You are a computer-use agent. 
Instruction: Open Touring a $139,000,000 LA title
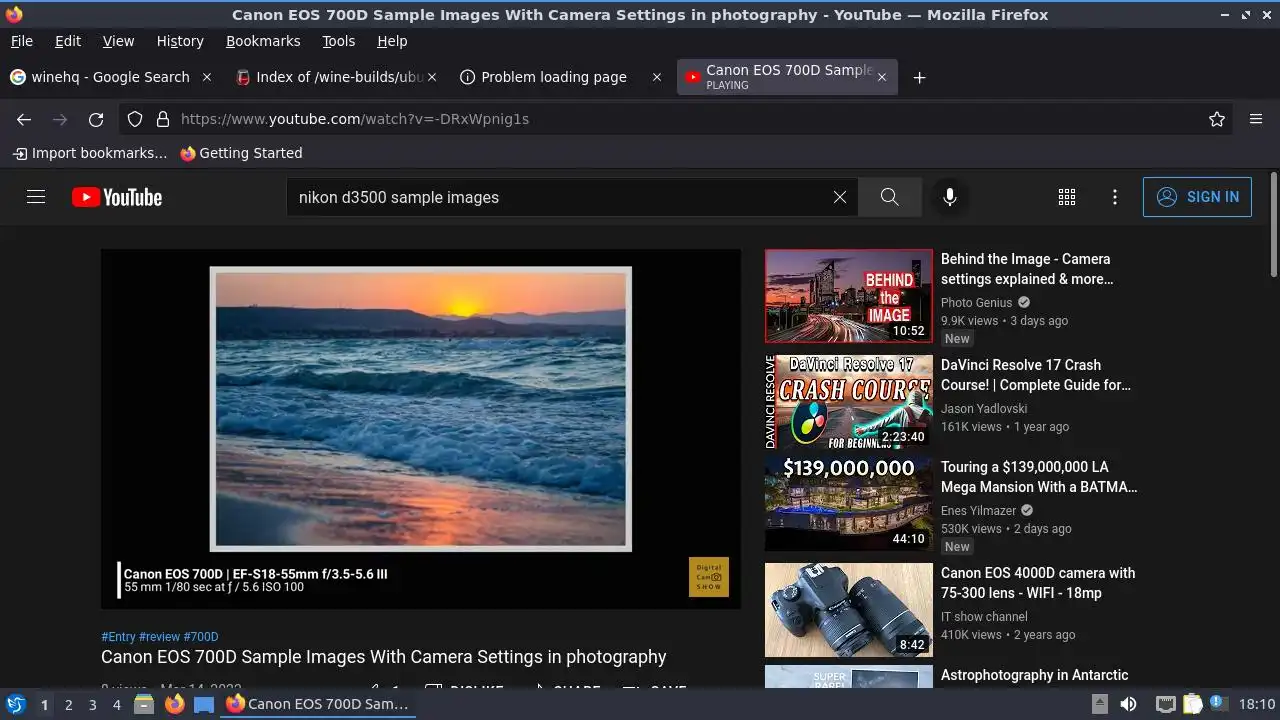coord(1039,477)
